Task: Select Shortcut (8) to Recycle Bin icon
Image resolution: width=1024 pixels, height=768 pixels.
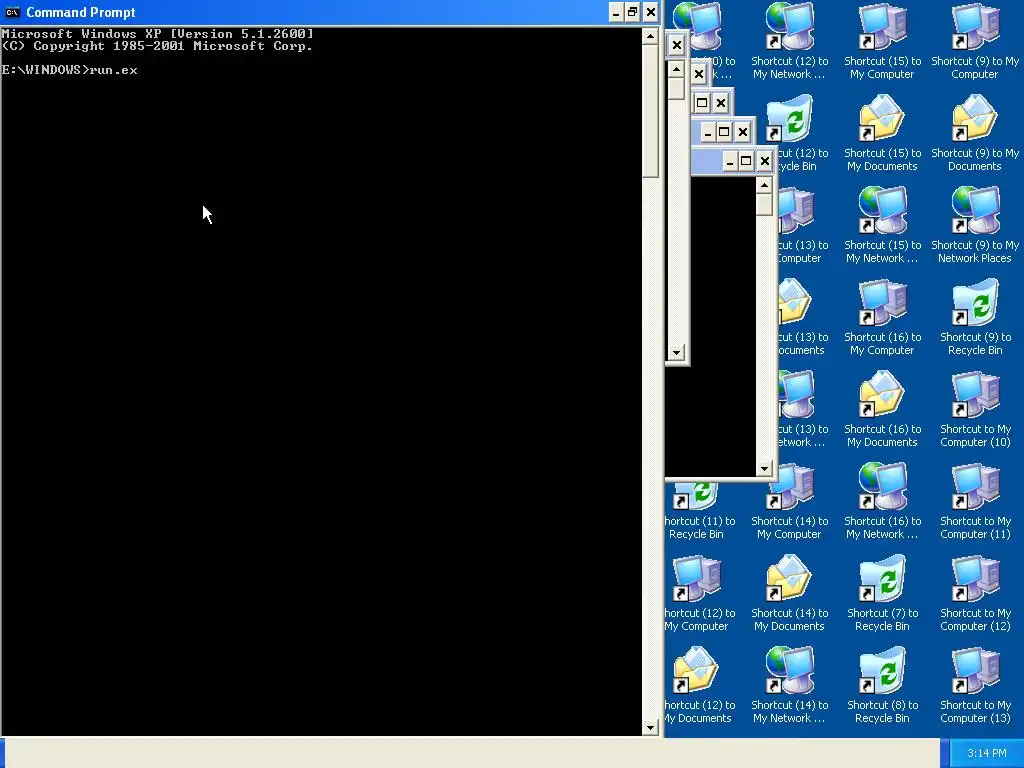Action: pyautogui.click(x=882, y=686)
